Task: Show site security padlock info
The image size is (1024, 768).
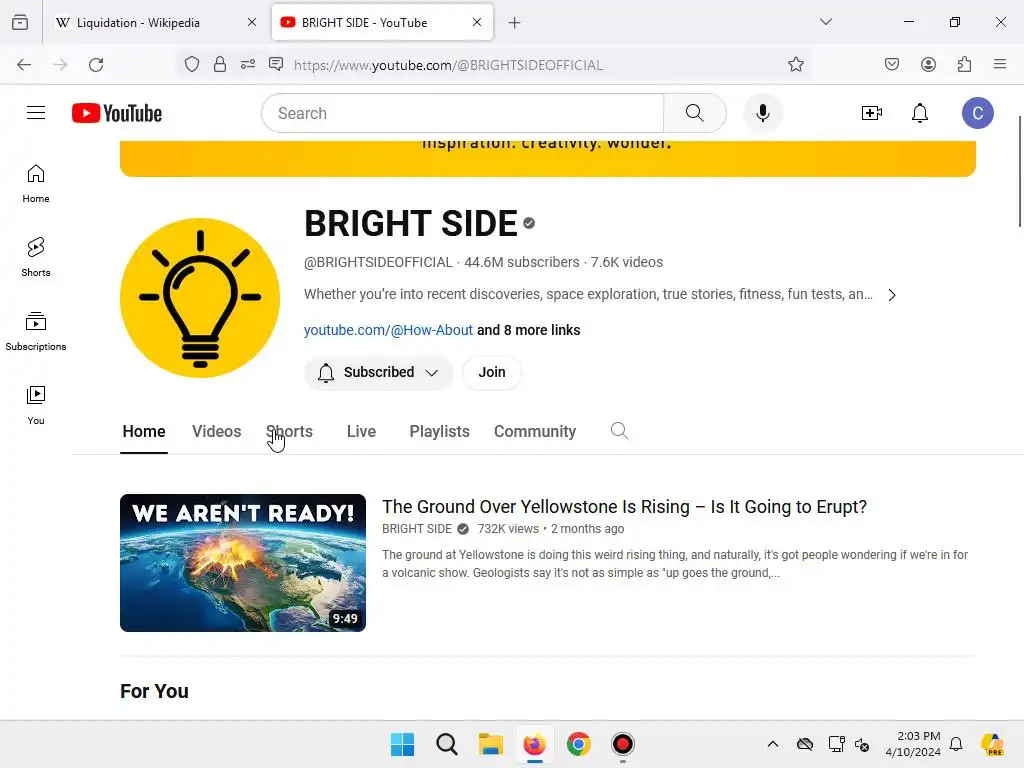Action: 220,65
